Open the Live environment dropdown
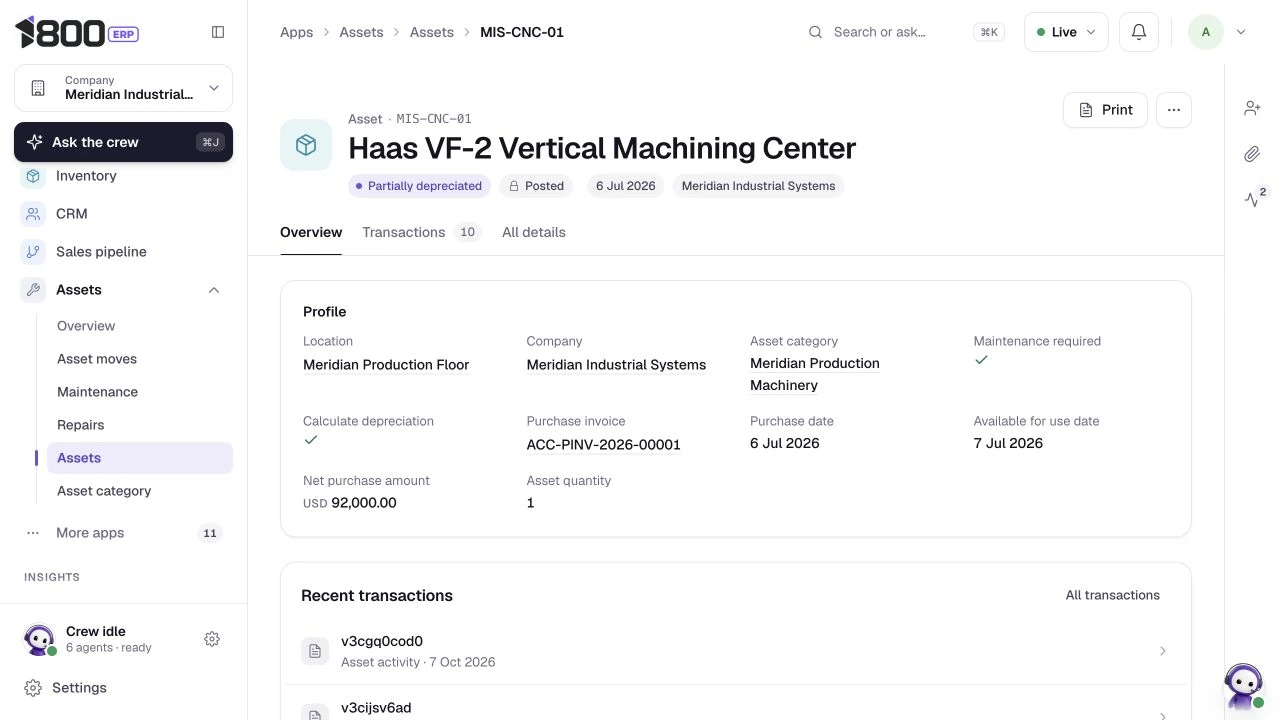 1066,32
